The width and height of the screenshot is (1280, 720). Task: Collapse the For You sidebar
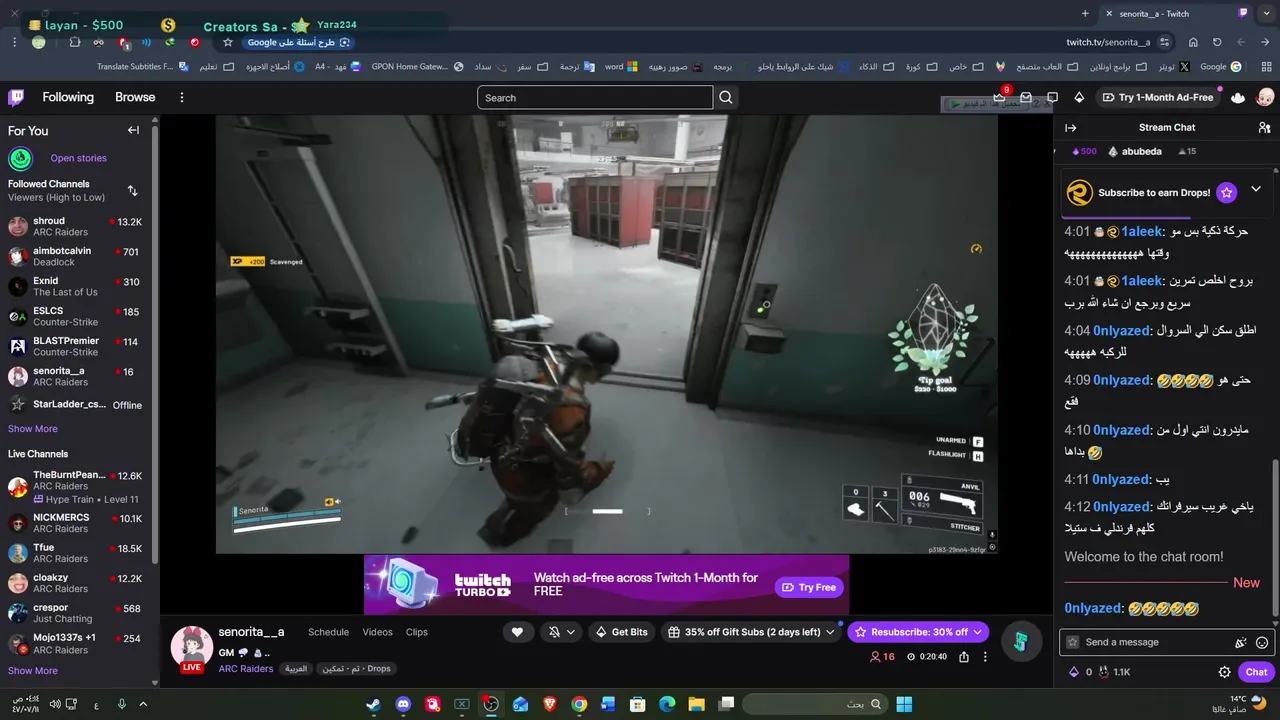(x=133, y=130)
